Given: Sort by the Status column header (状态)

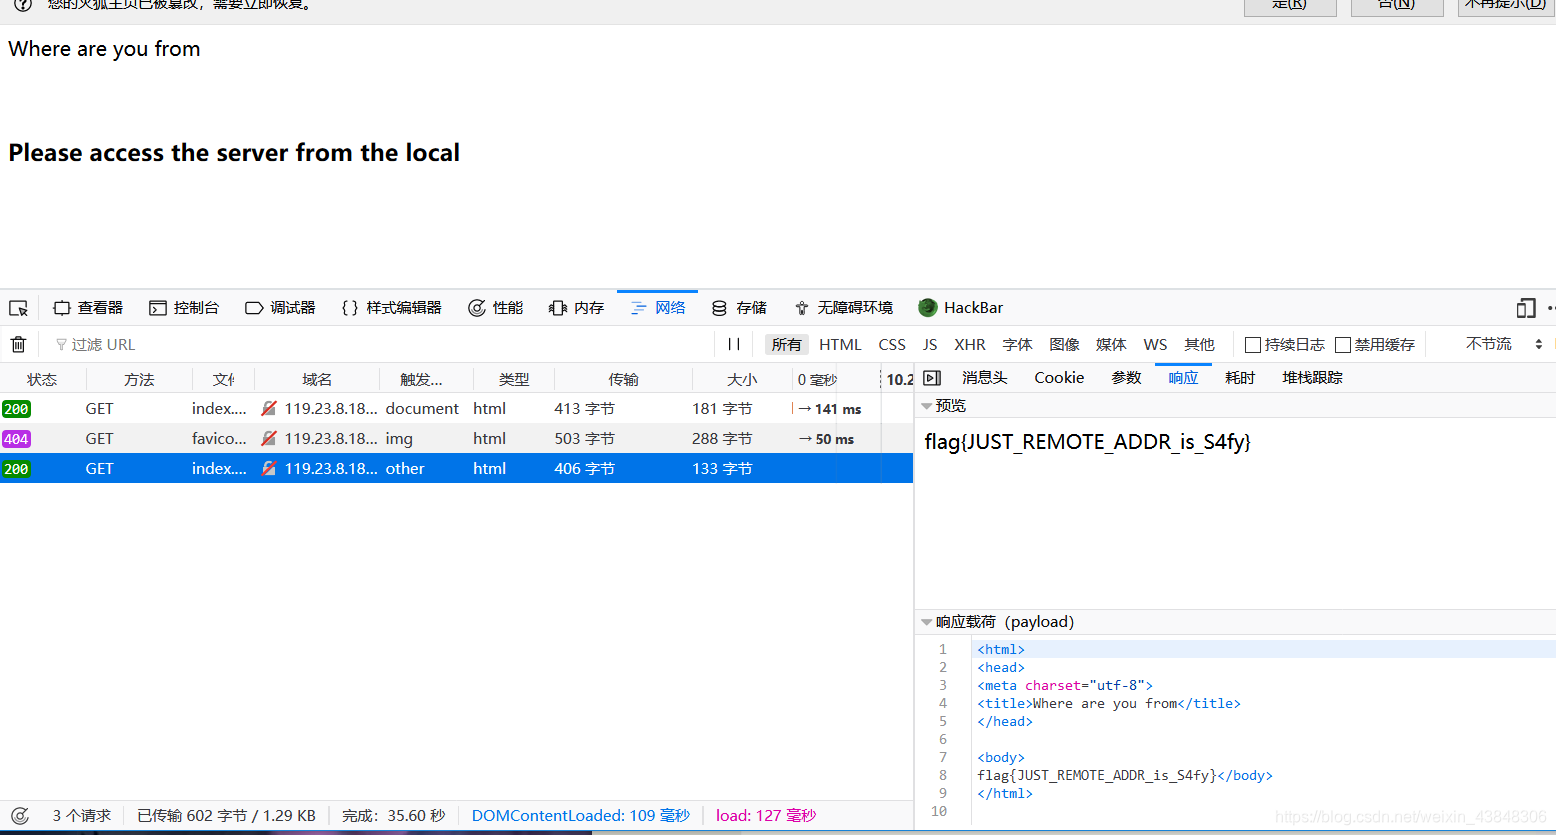Looking at the screenshot, I should [42, 379].
